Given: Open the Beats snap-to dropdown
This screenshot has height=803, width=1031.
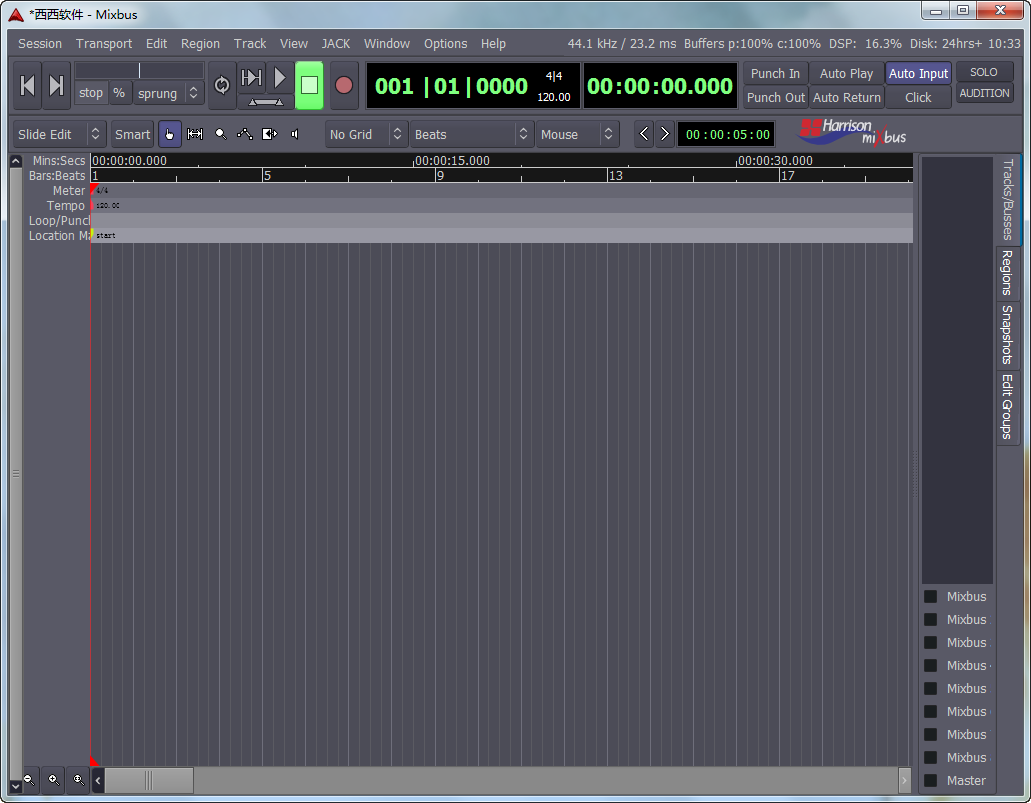Looking at the screenshot, I should pos(471,134).
